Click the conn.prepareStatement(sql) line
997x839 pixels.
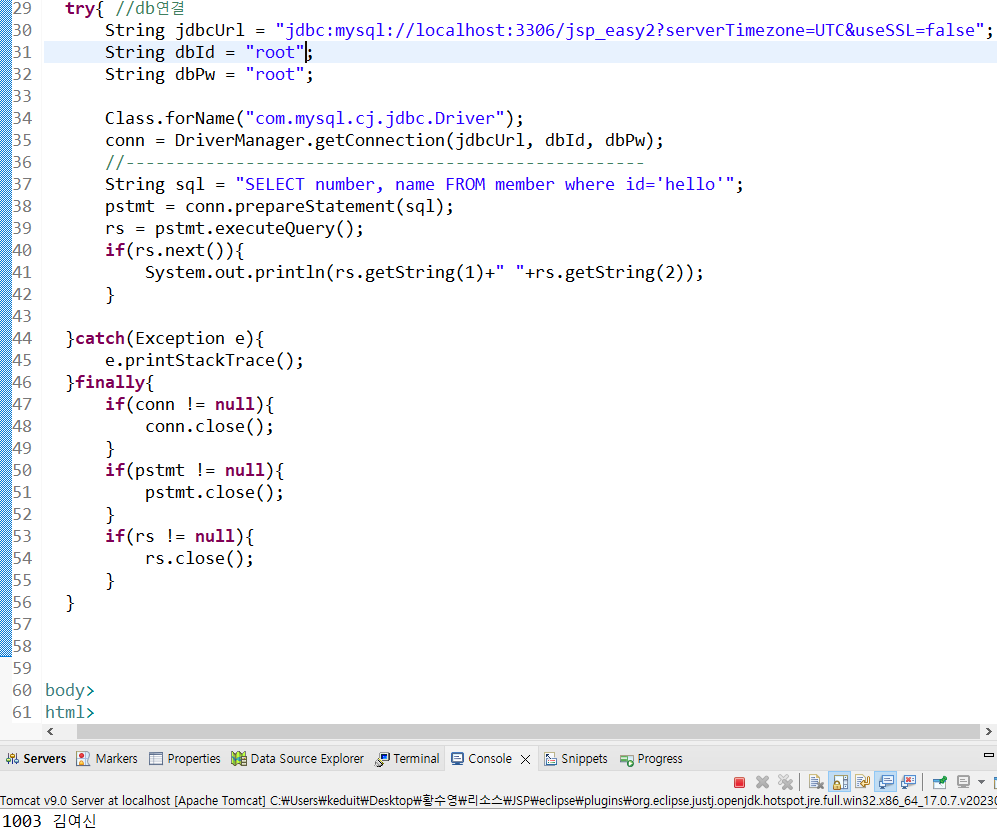point(279,207)
